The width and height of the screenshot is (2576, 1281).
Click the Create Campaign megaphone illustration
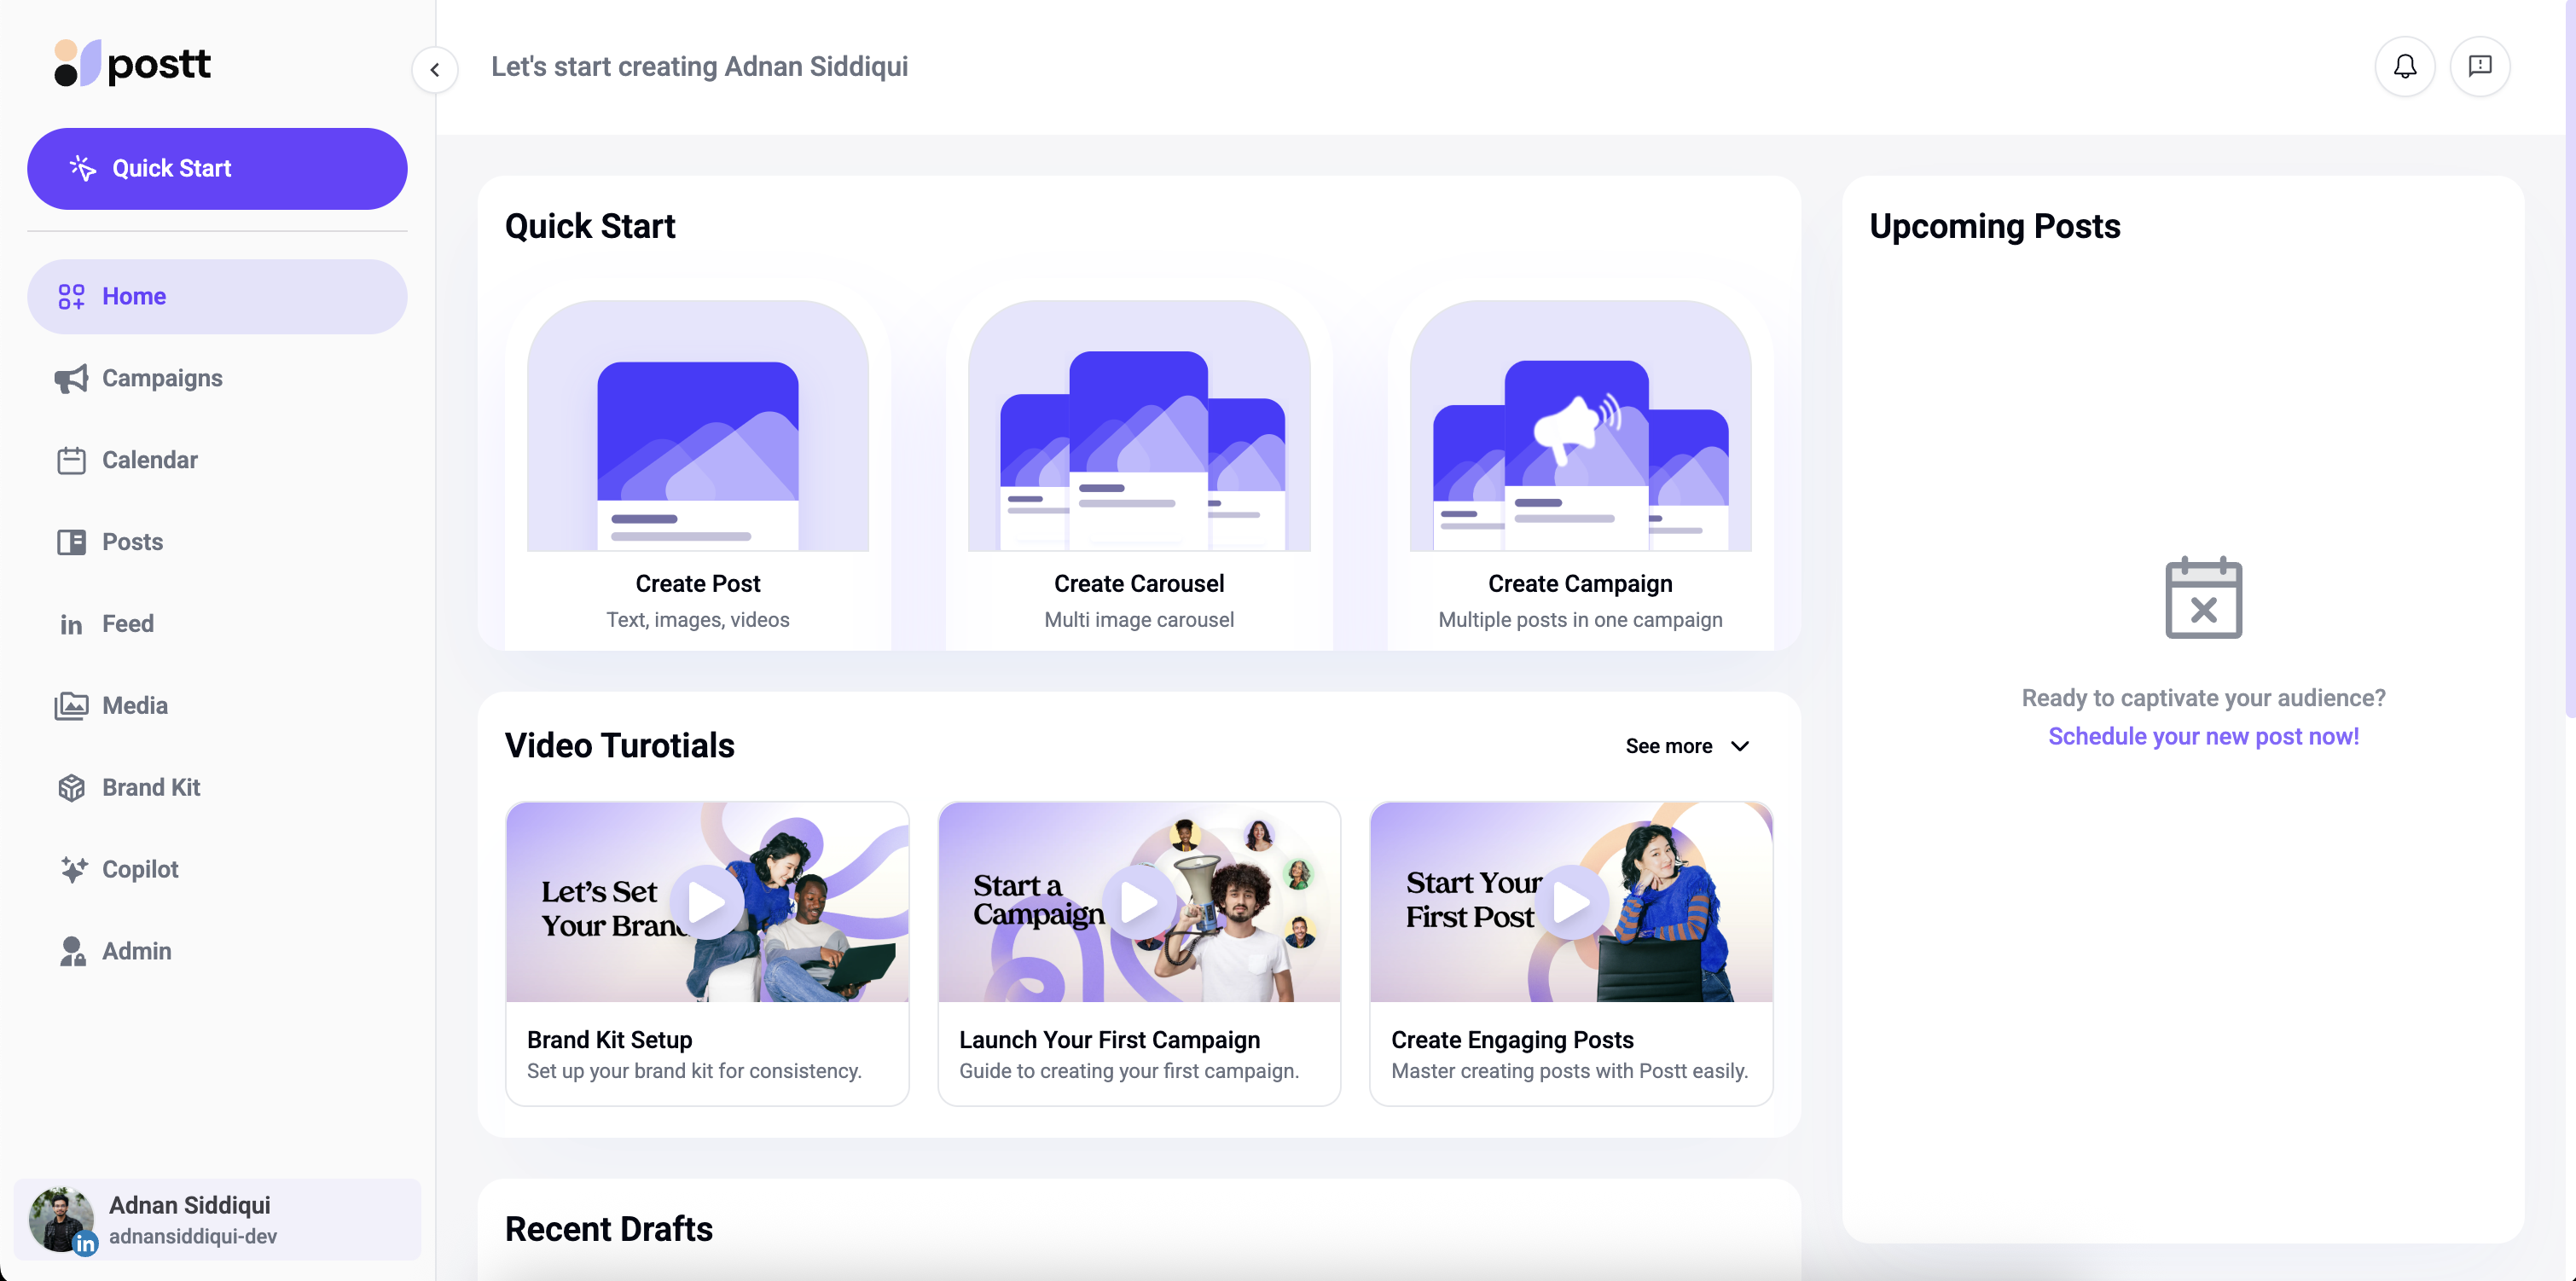pyautogui.click(x=1580, y=426)
